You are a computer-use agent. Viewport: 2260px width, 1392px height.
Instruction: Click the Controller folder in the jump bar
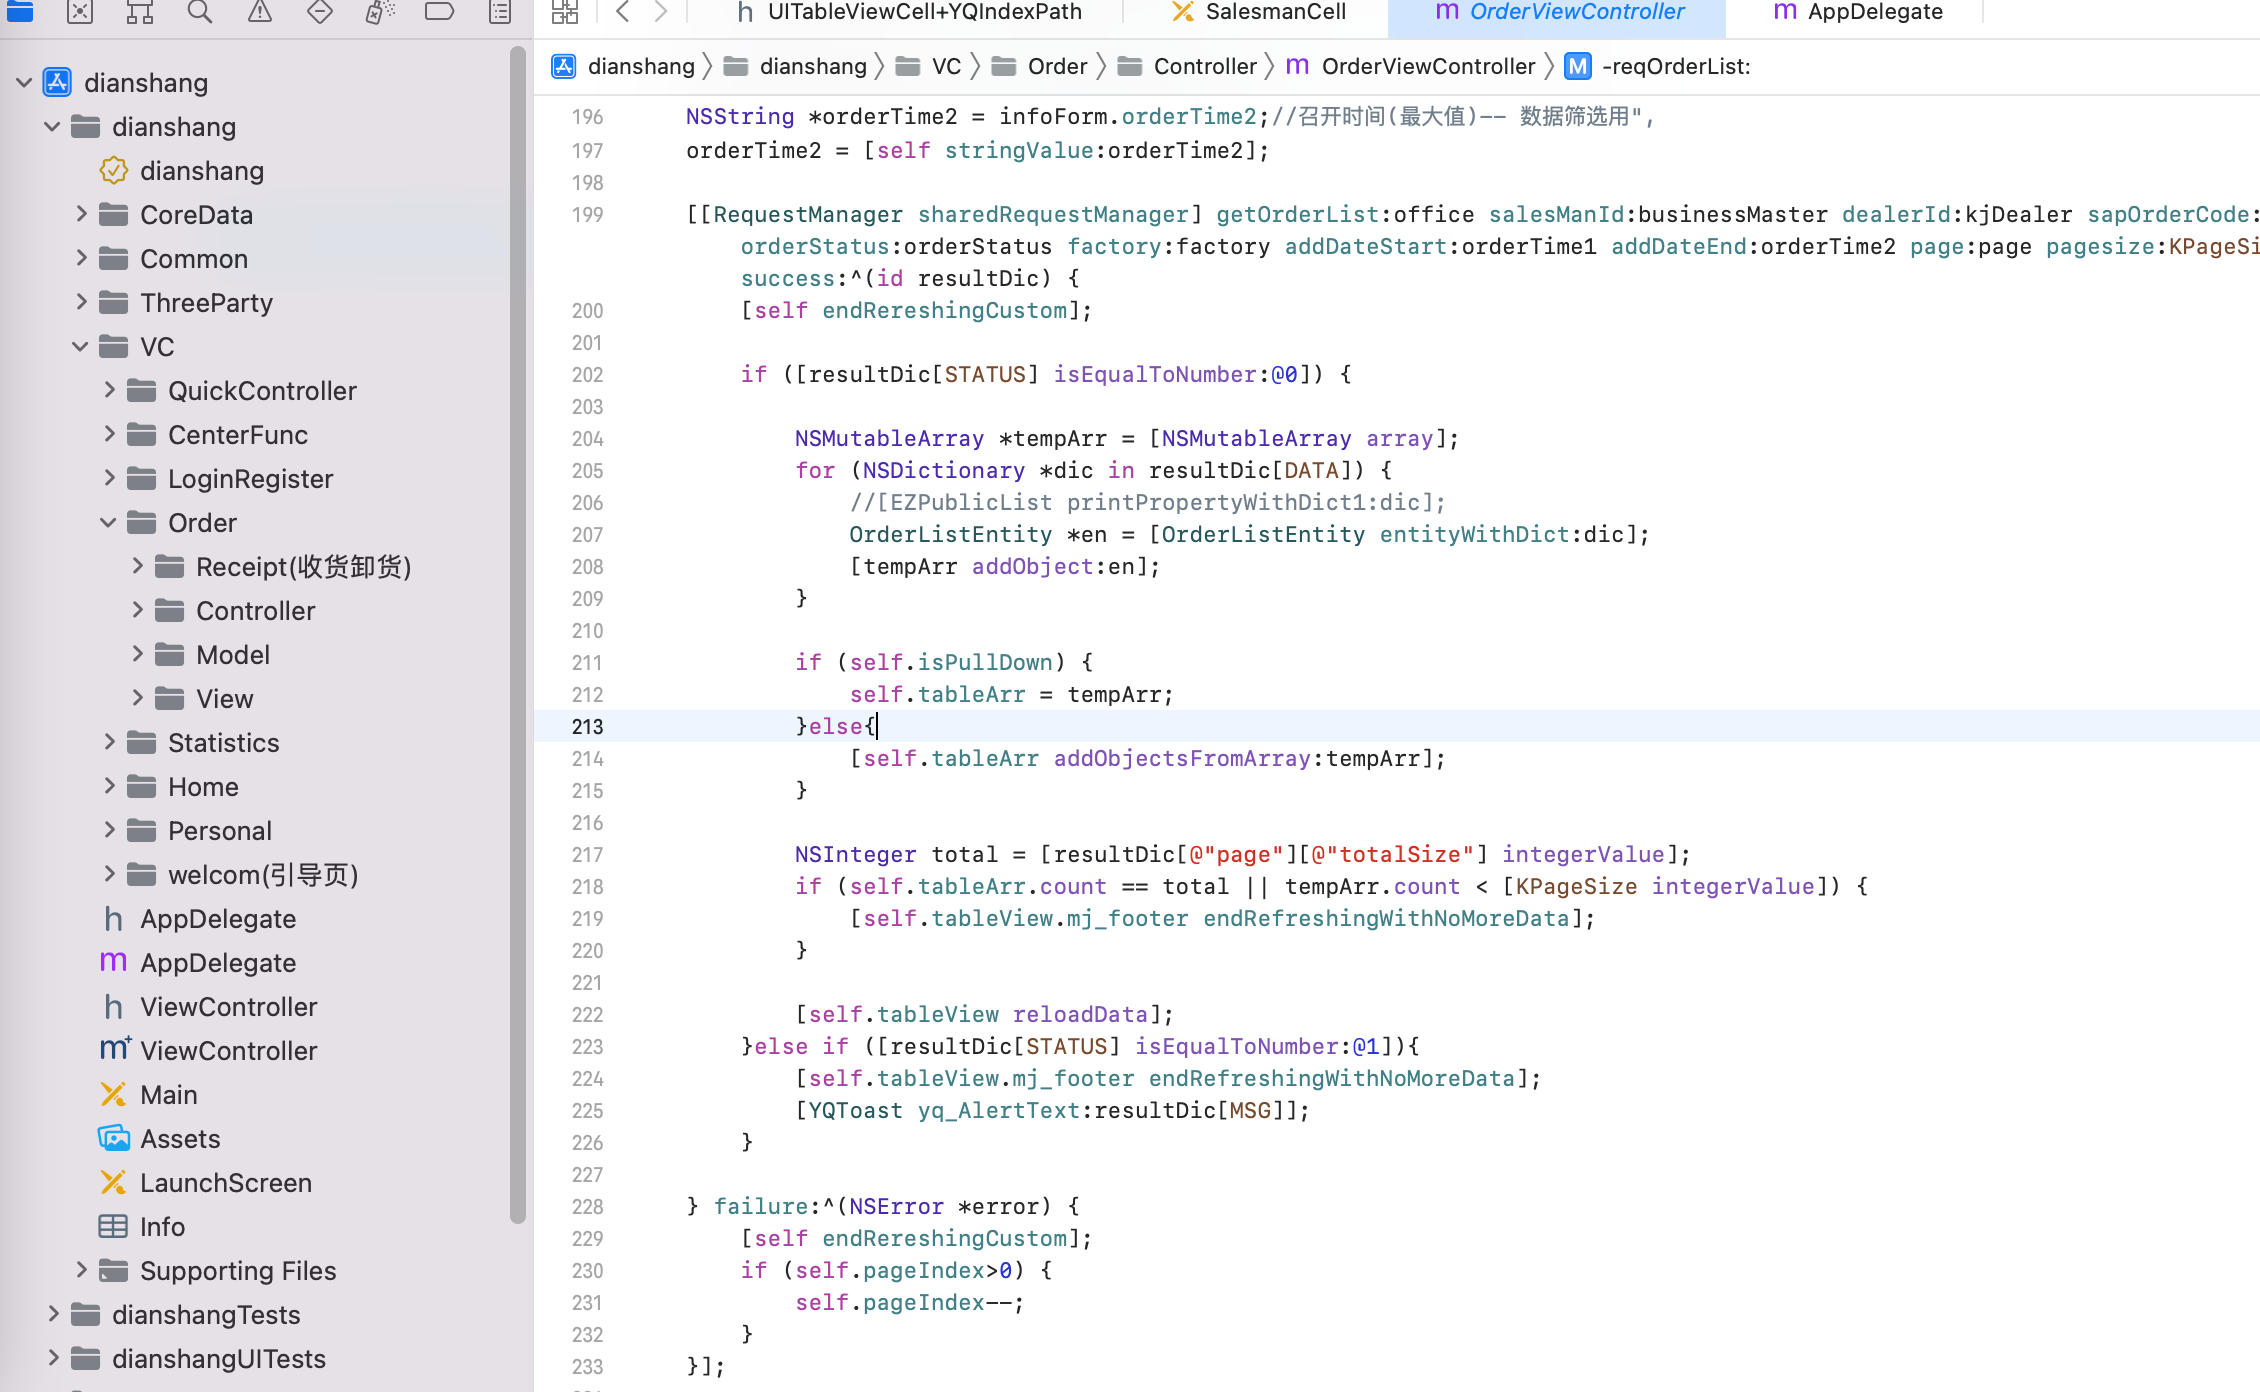(x=1188, y=66)
